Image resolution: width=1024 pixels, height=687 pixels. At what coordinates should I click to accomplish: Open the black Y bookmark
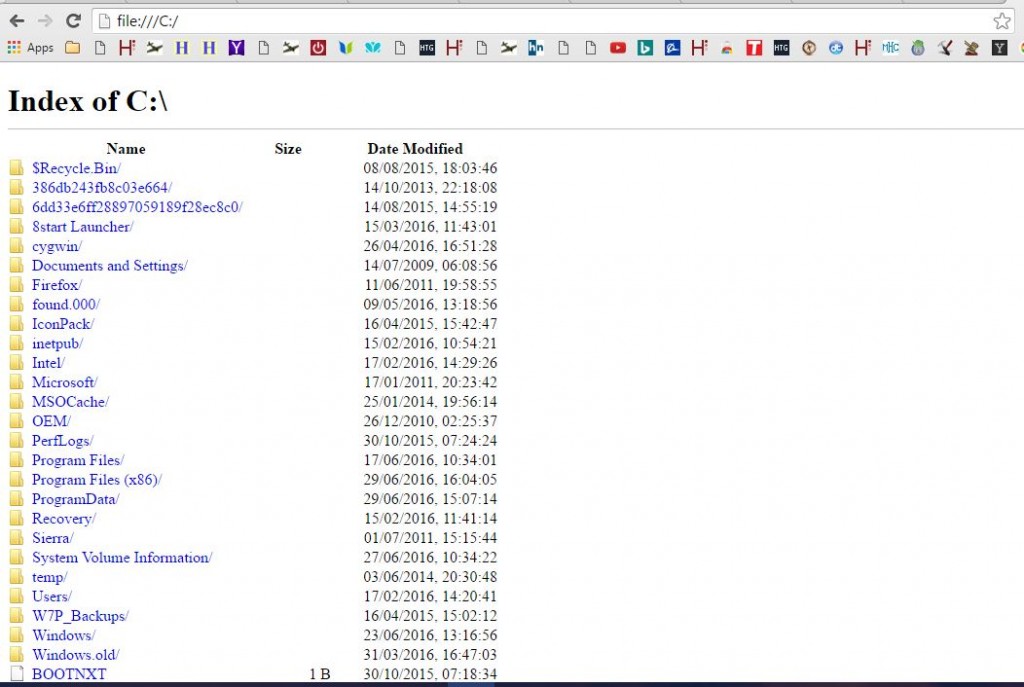pyautogui.click(x=999, y=48)
